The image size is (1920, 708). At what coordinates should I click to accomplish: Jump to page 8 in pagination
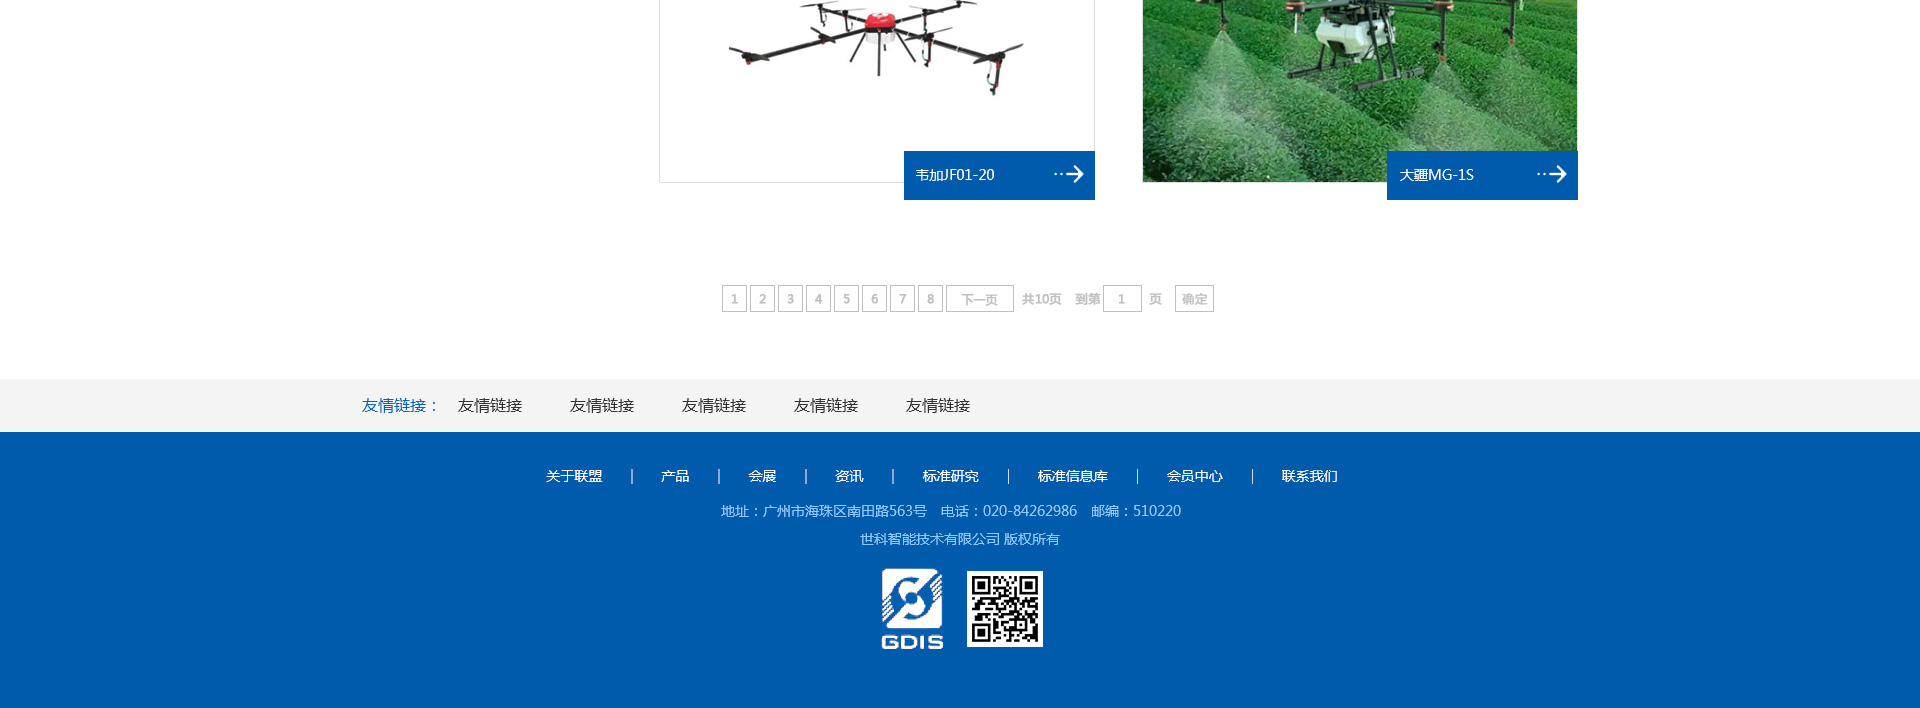(930, 299)
